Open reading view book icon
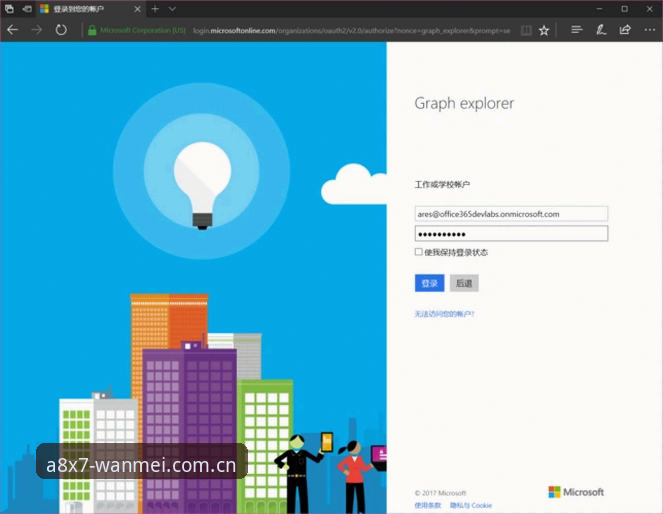Screen dimensions: 663x514 point(526,30)
